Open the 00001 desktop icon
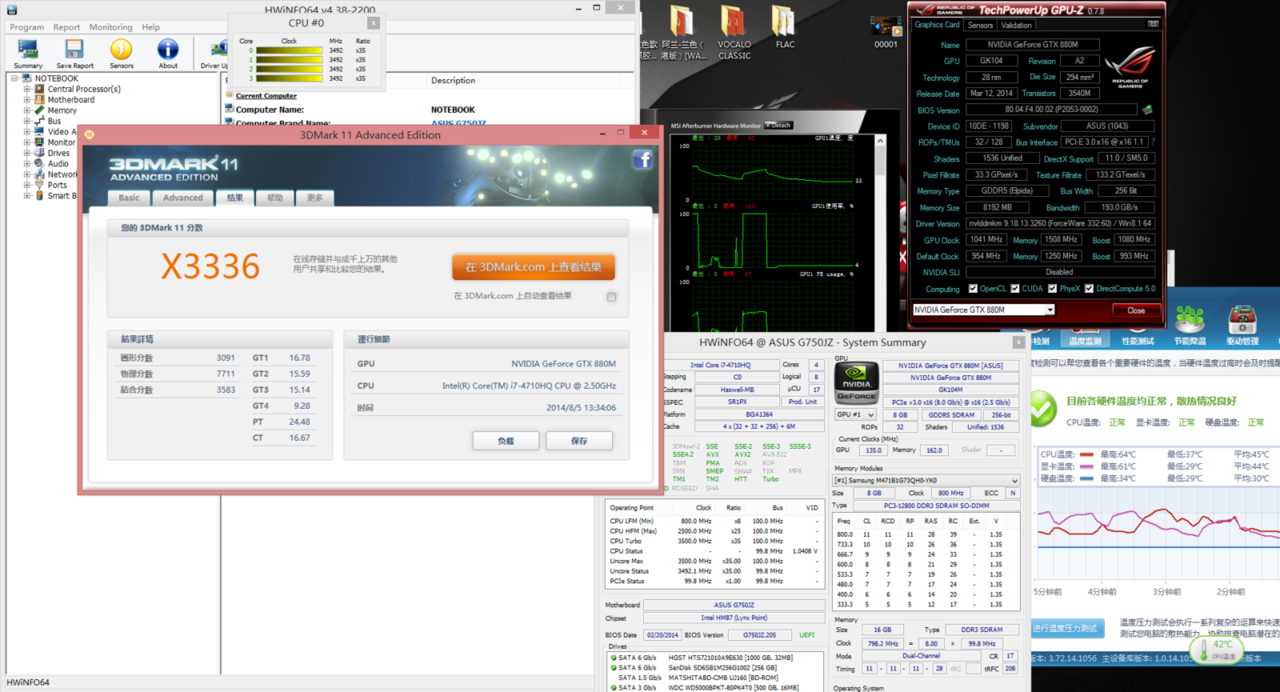This screenshot has width=1280, height=692. coord(885,33)
